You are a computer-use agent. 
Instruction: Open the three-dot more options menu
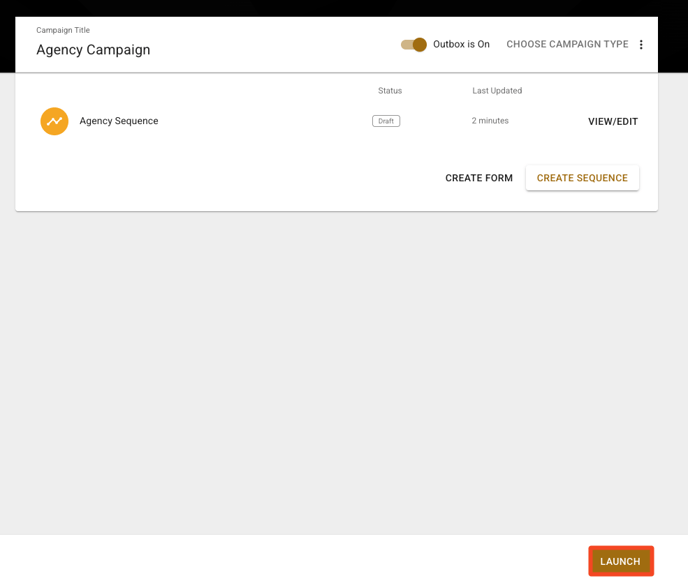pos(641,45)
